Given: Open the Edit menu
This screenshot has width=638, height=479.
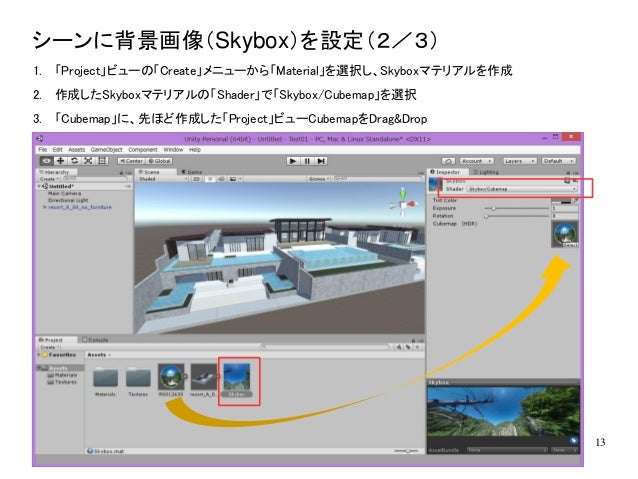Looking at the screenshot, I should 57,150.
